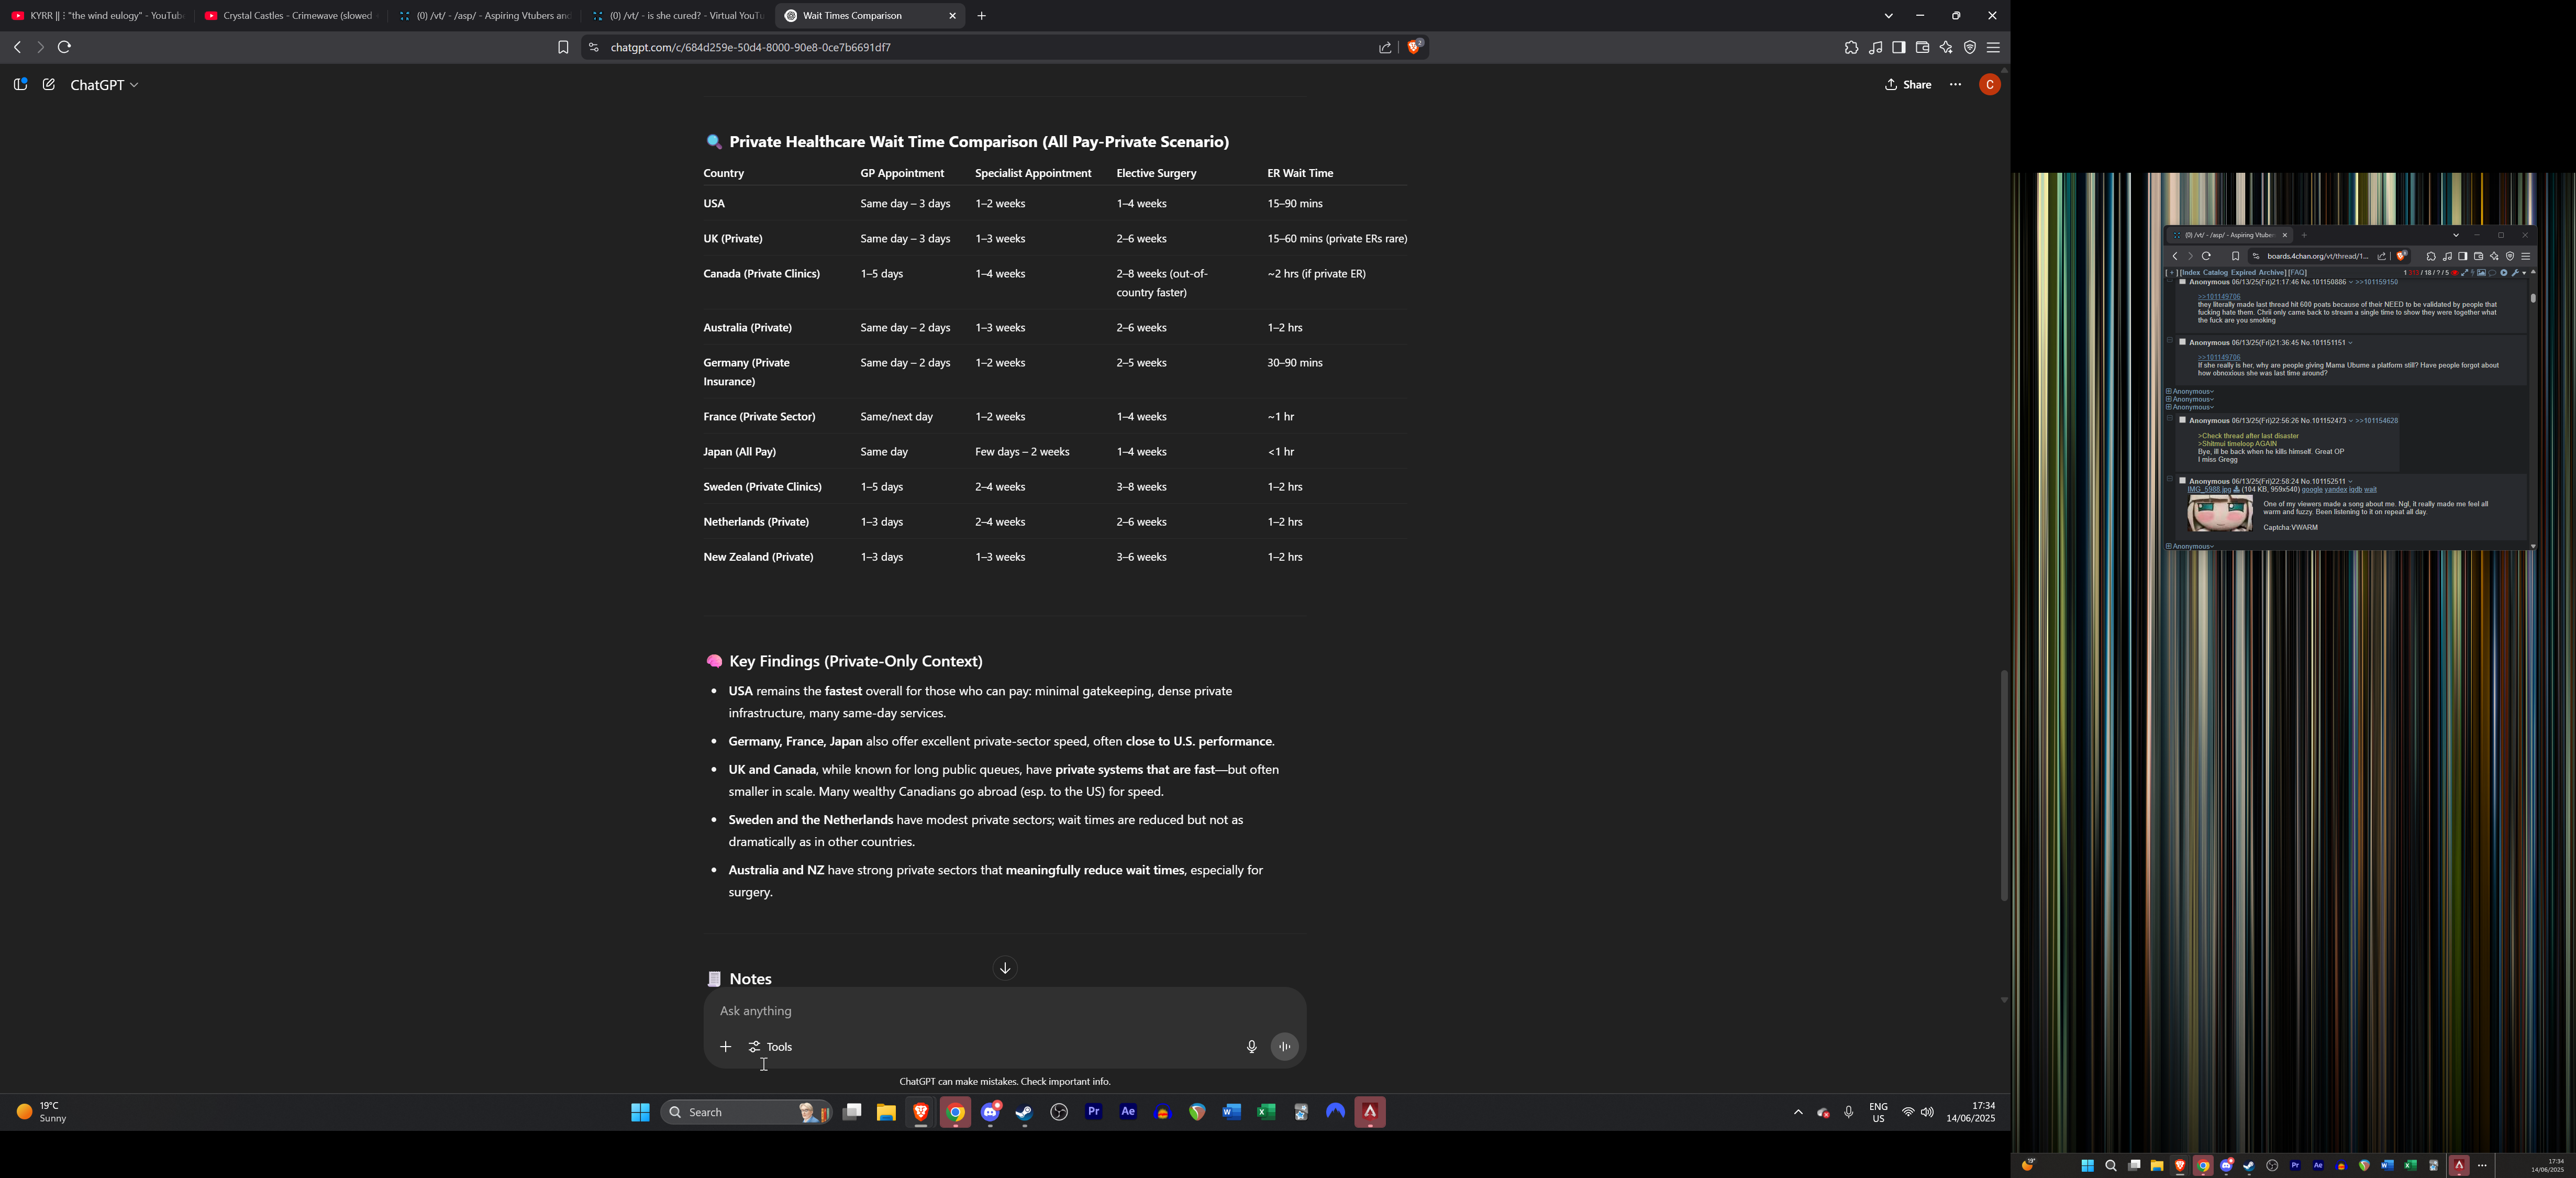2576x1178 pixels.
Task: Open the ChatGPT sidebar toggle icon
Action: 20,85
